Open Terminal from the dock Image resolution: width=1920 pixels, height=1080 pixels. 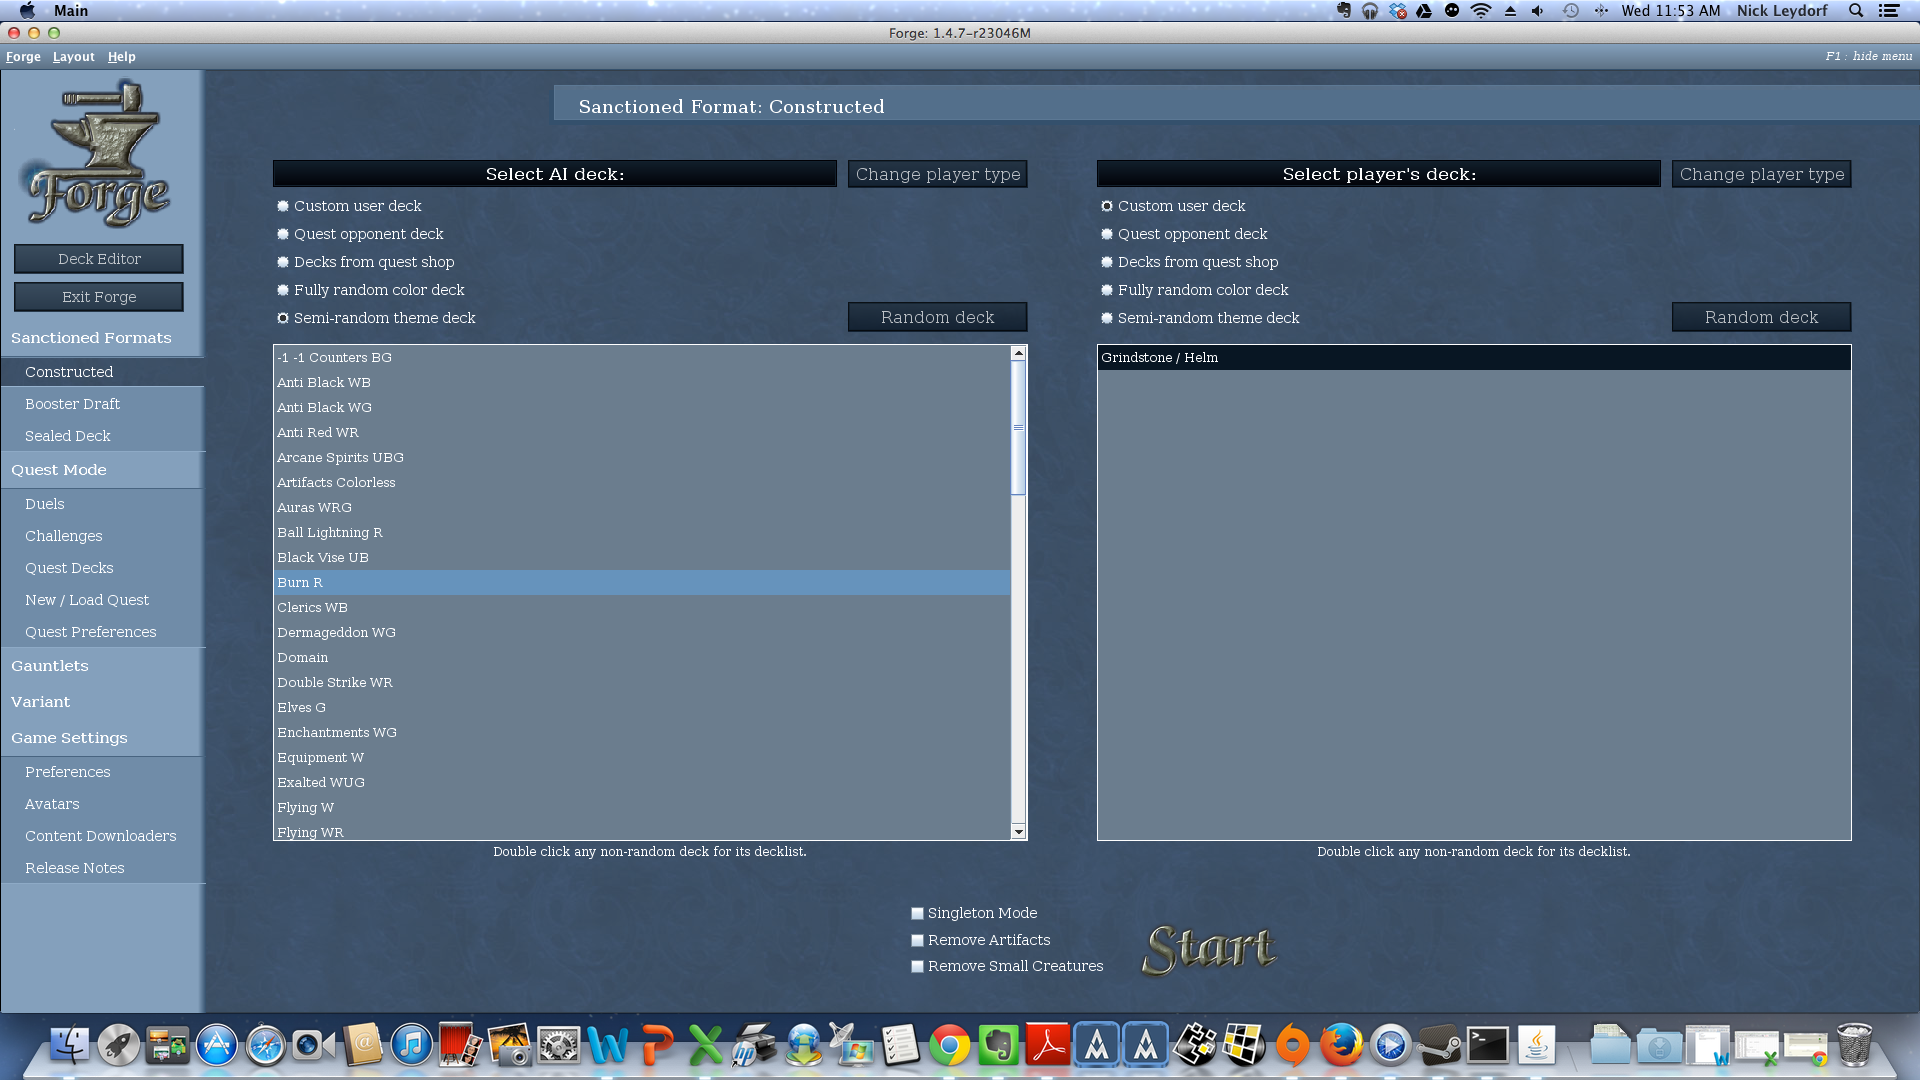pyautogui.click(x=1488, y=1045)
